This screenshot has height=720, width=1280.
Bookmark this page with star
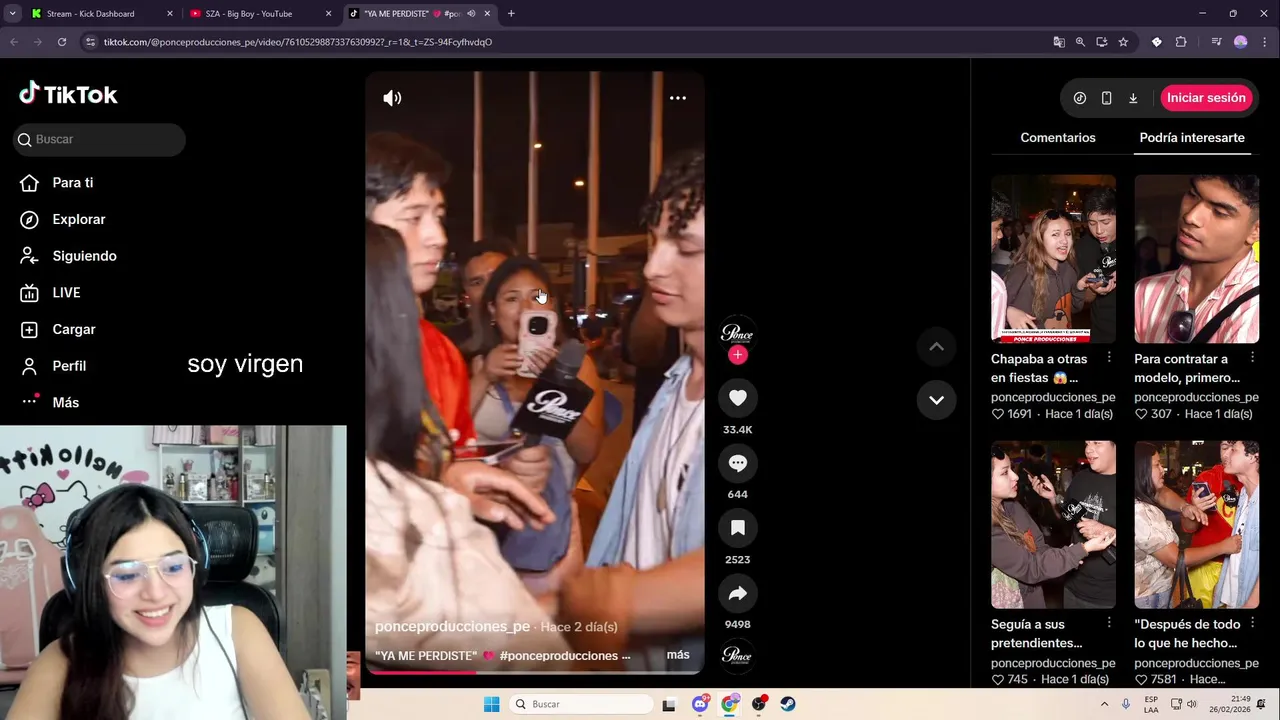[1123, 42]
